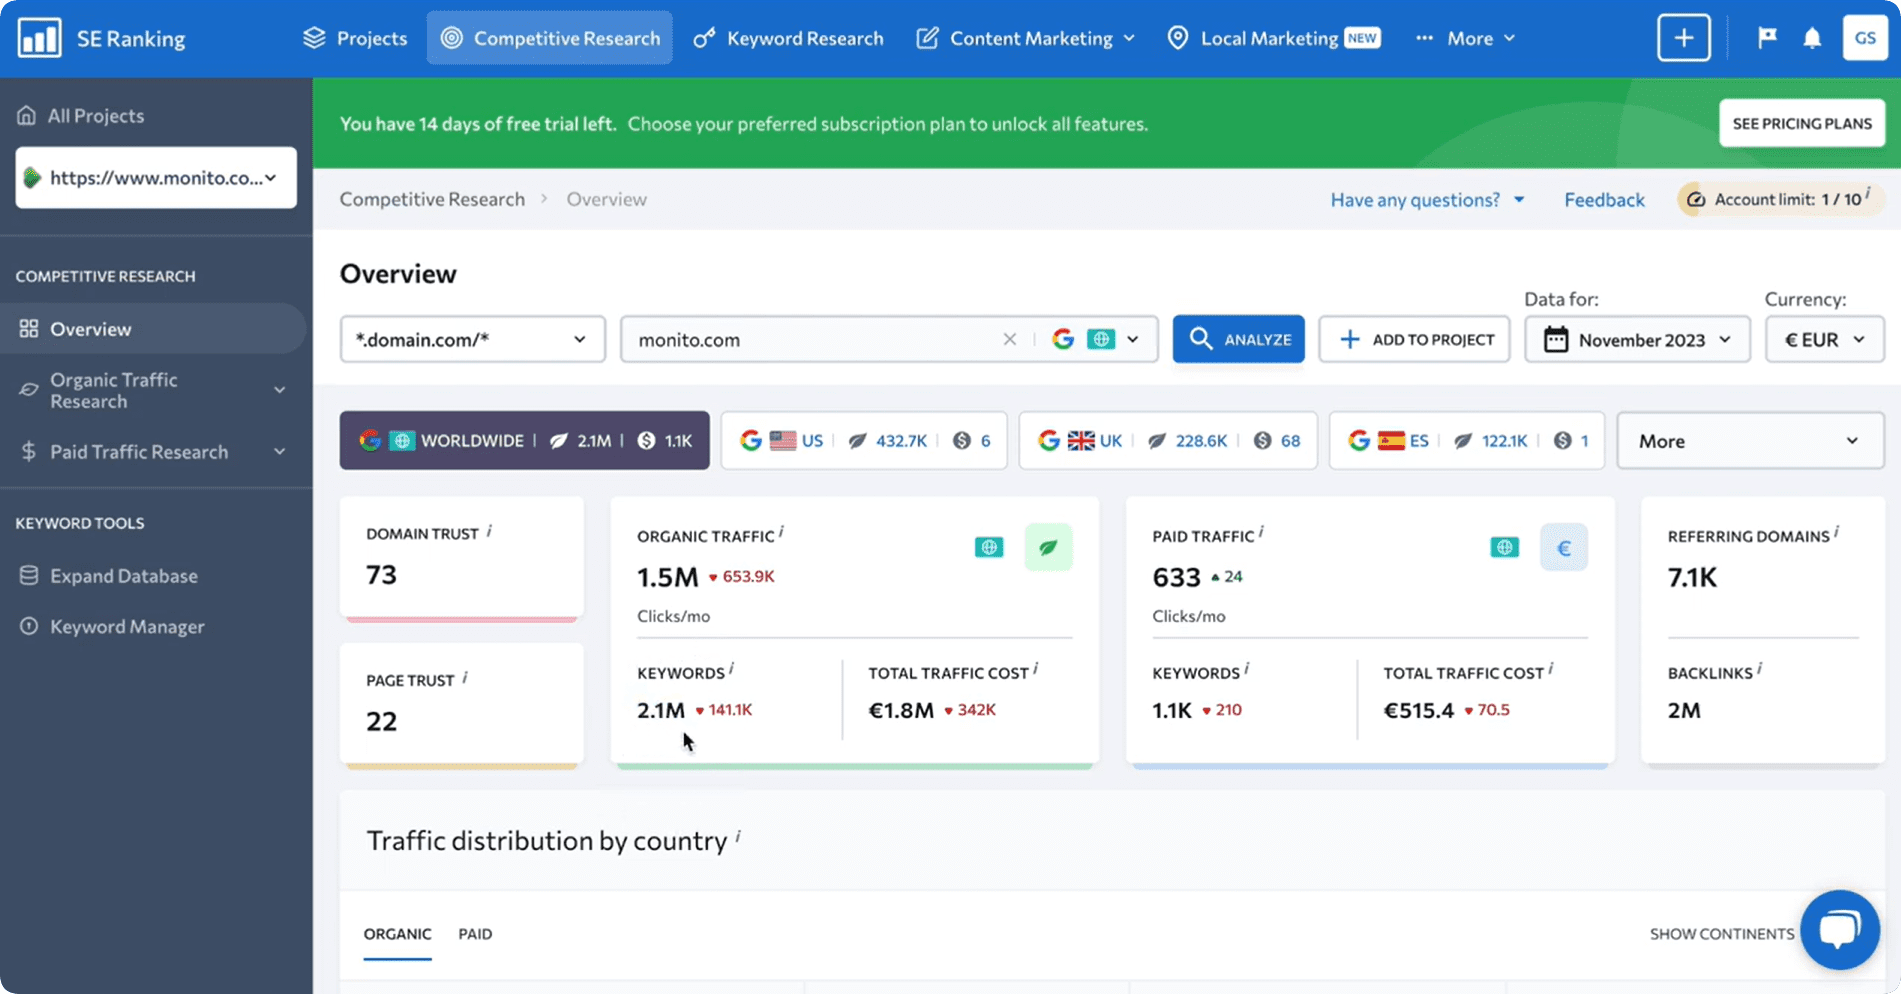Click the Referring Domains info icon
The width and height of the screenshot is (1901, 994).
[x=1836, y=532]
